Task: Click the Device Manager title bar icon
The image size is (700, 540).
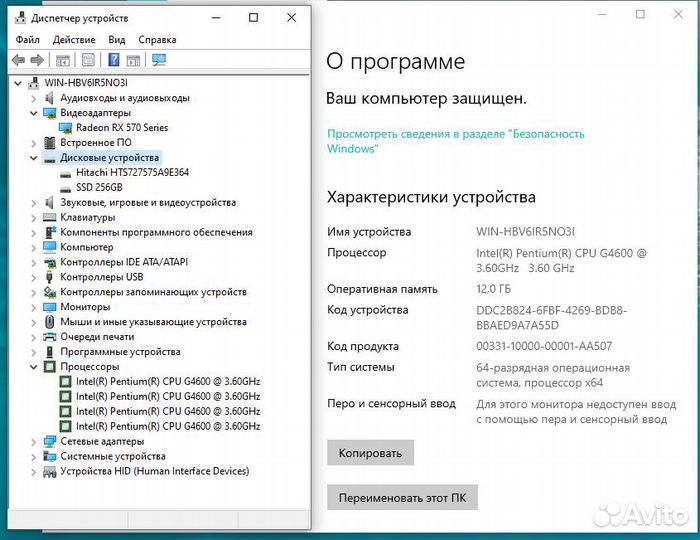Action: (20, 18)
